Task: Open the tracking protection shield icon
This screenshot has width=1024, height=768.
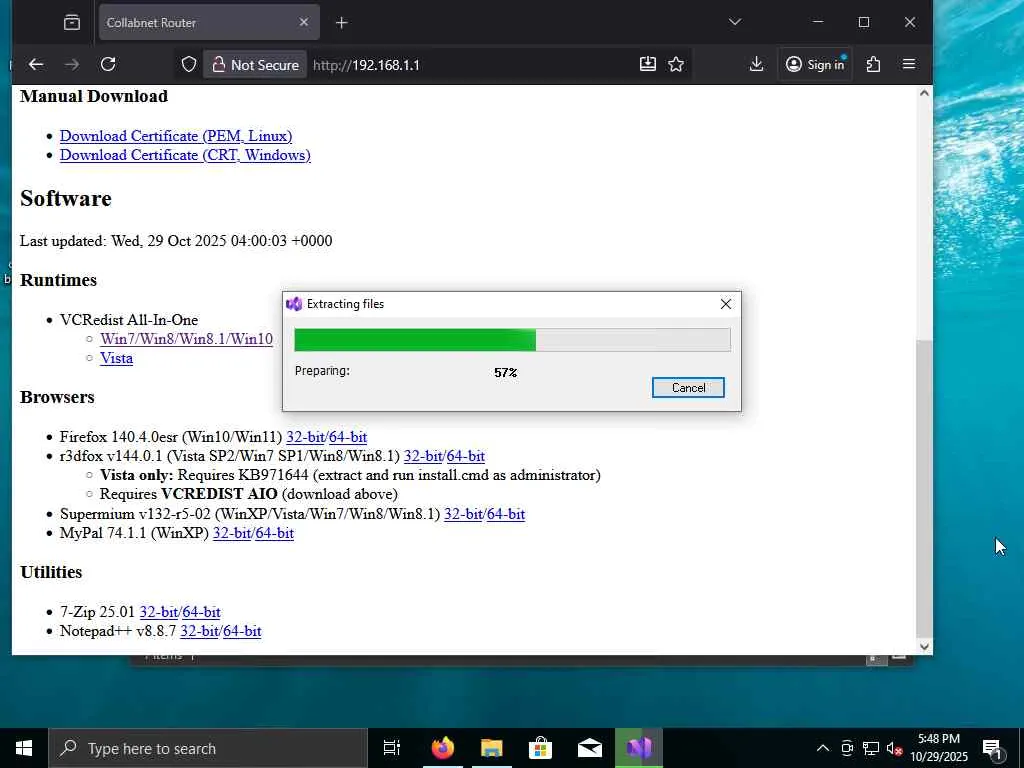Action: (189, 64)
